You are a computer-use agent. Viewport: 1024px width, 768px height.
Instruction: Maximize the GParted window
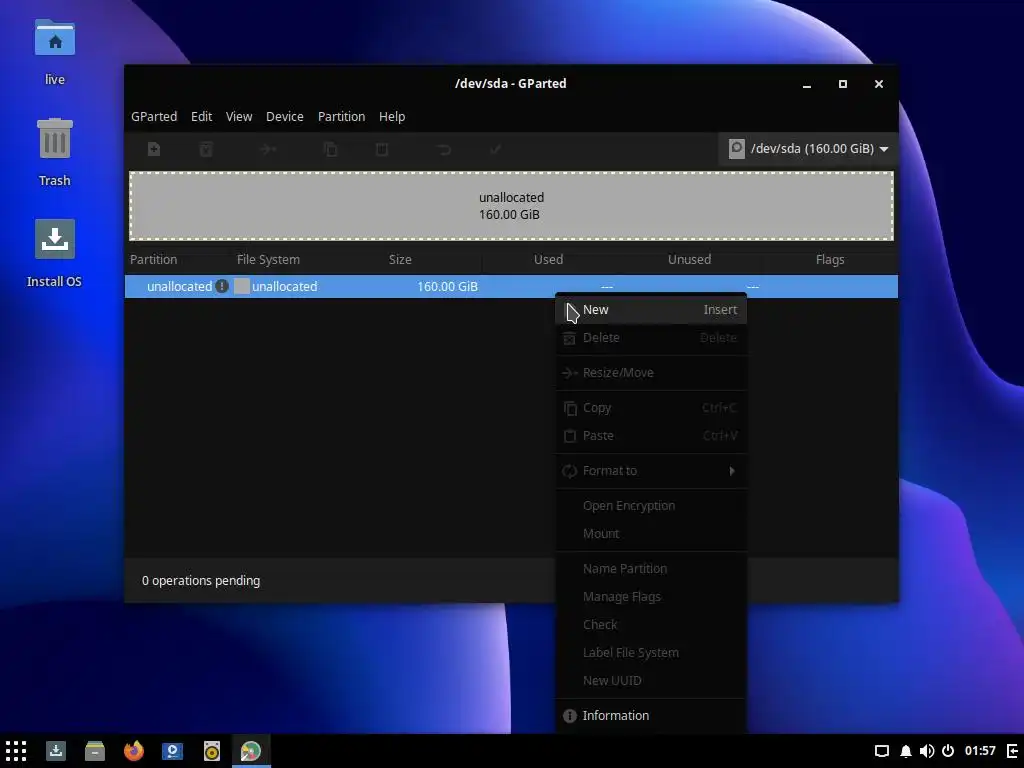click(843, 84)
